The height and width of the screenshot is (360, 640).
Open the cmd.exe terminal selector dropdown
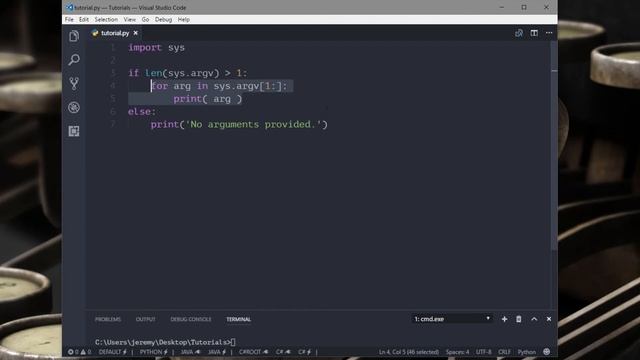coord(452,319)
